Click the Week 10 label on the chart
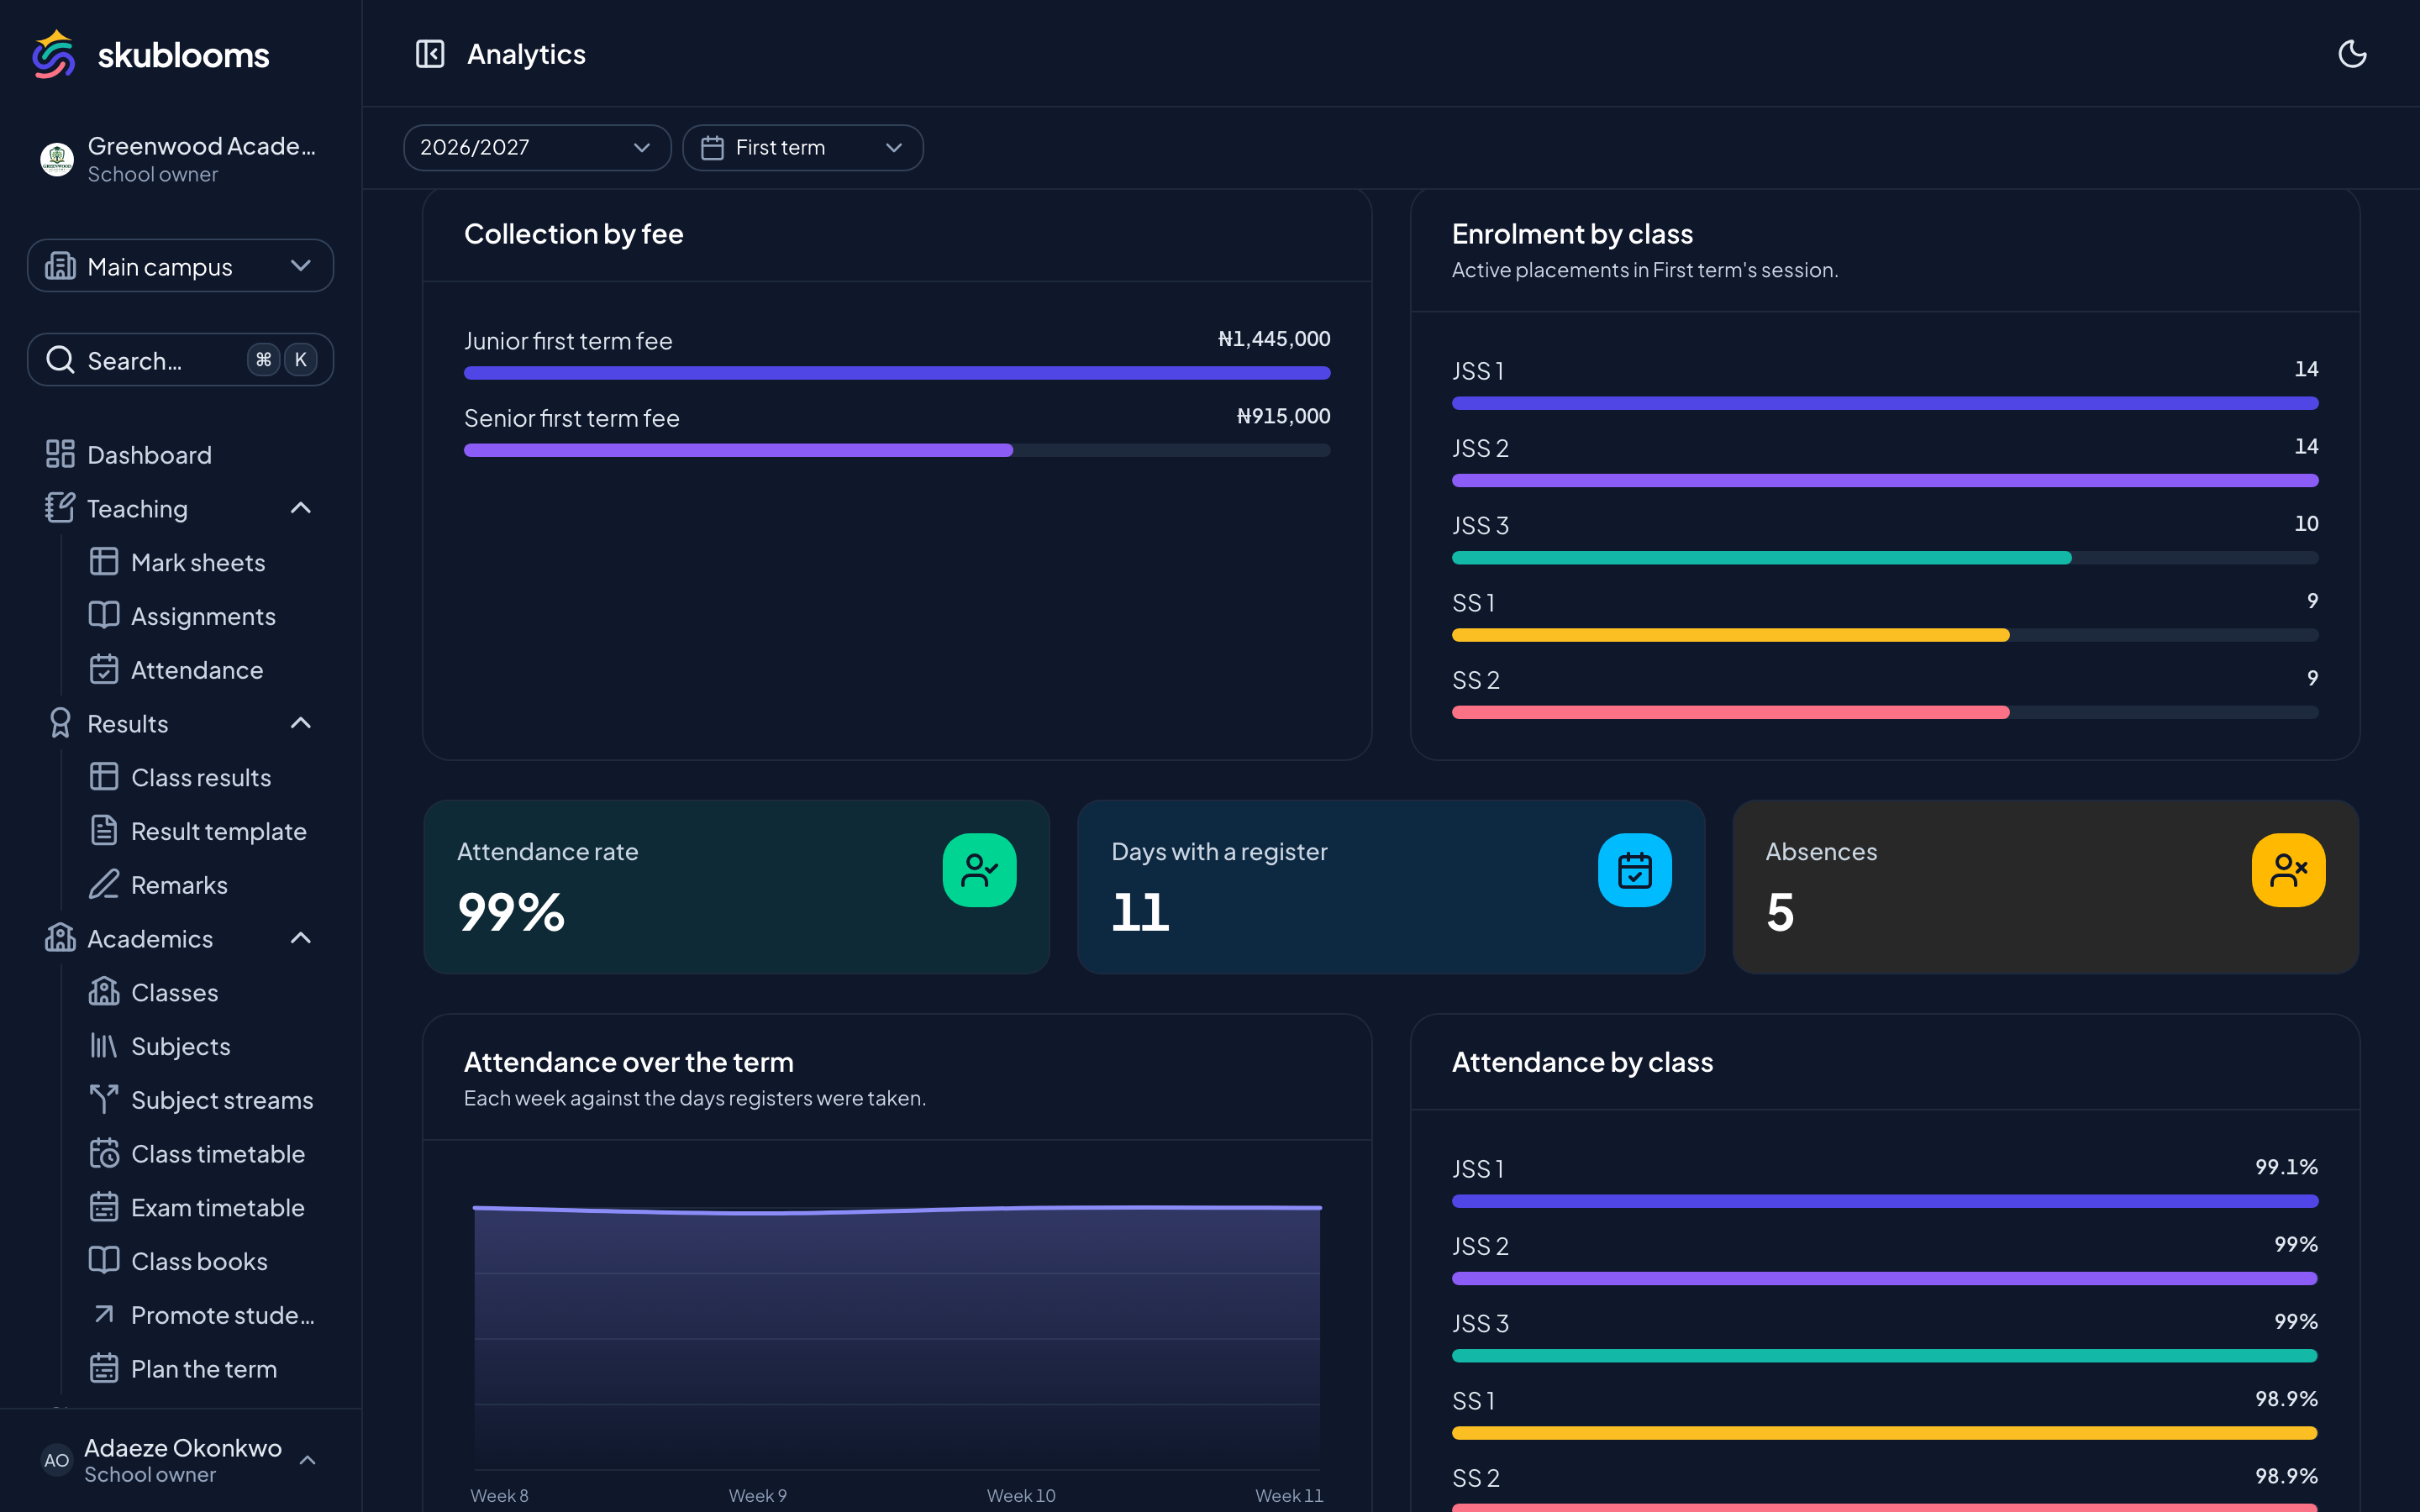This screenshot has height=1512, width=2420. [1021, 1495]
